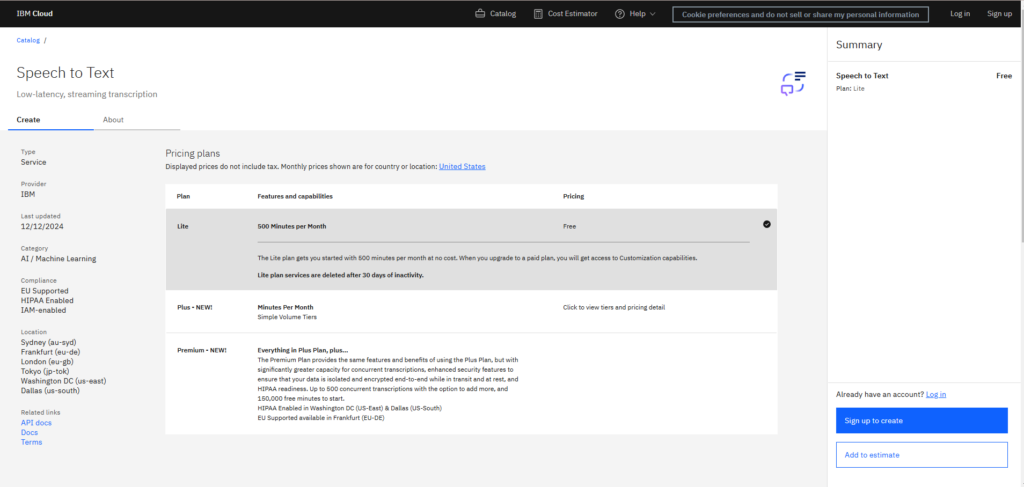Click Sign up in header
Viewport: 1024px width, 487px height.
tap(999, 14)
